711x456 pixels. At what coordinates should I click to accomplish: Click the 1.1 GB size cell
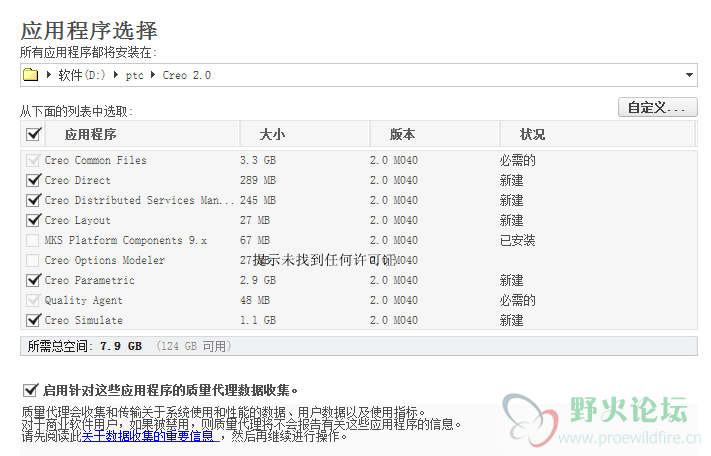tap(258, 320)
